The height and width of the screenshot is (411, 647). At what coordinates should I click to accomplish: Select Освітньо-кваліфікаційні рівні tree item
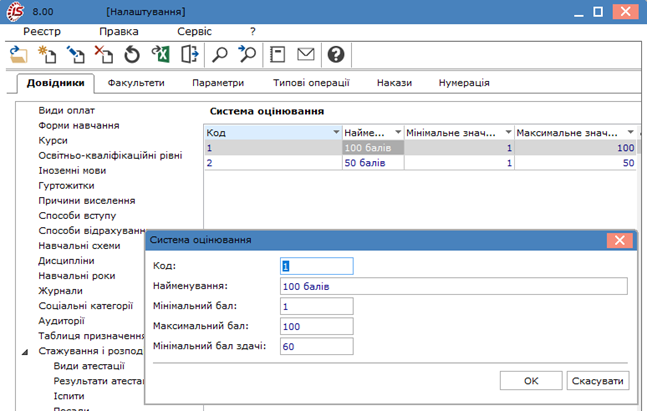click(110, 156)
